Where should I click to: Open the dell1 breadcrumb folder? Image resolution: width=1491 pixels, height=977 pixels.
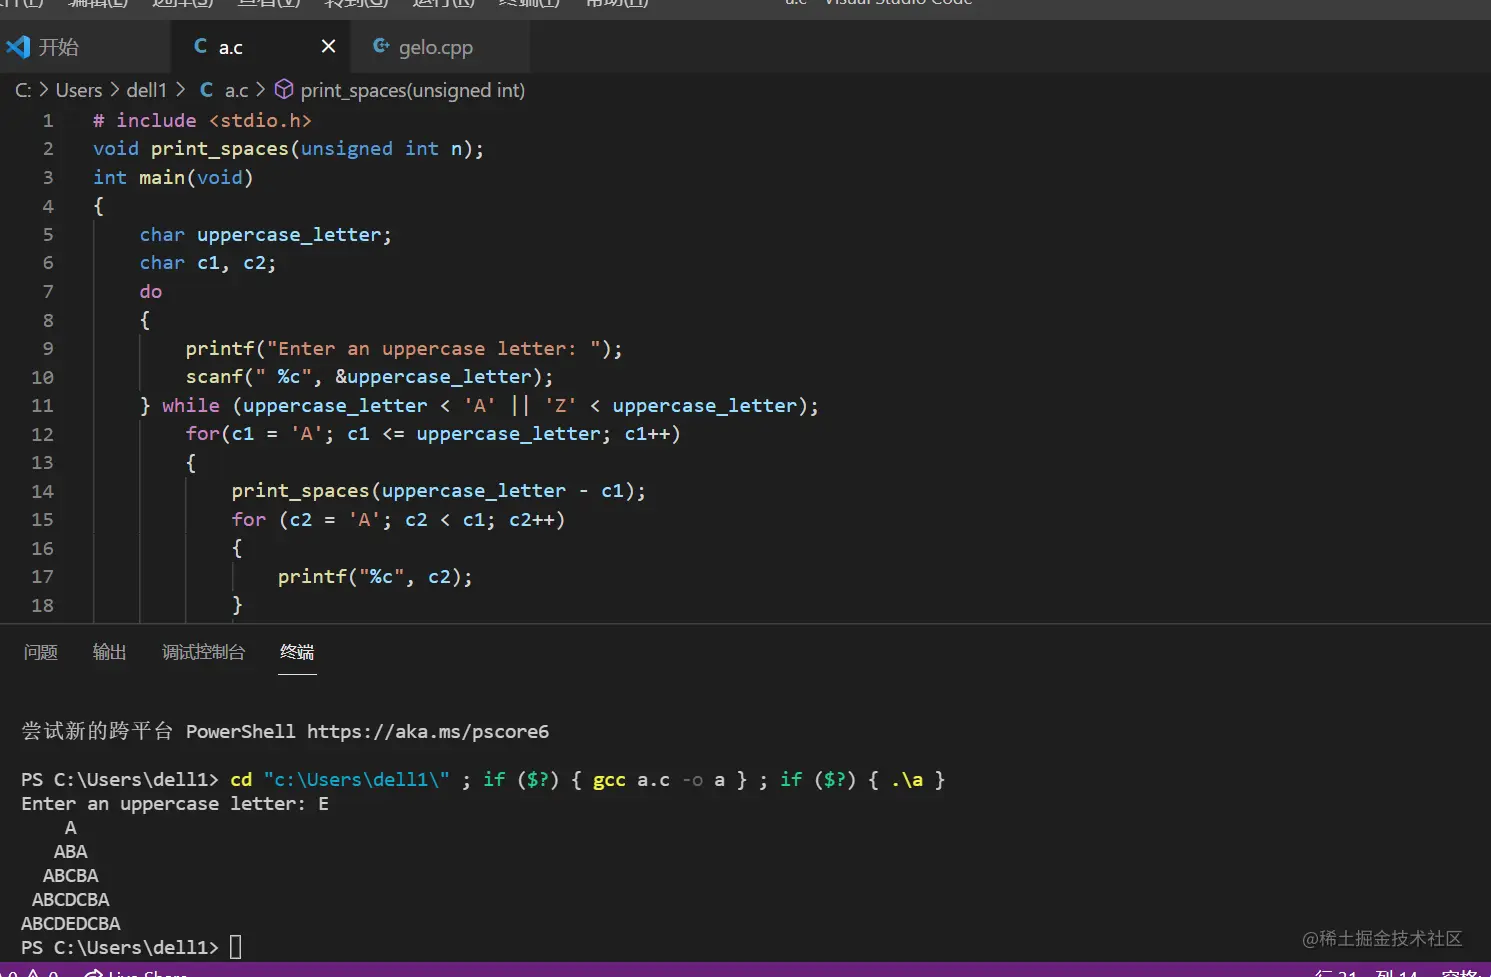pos(146,90)
